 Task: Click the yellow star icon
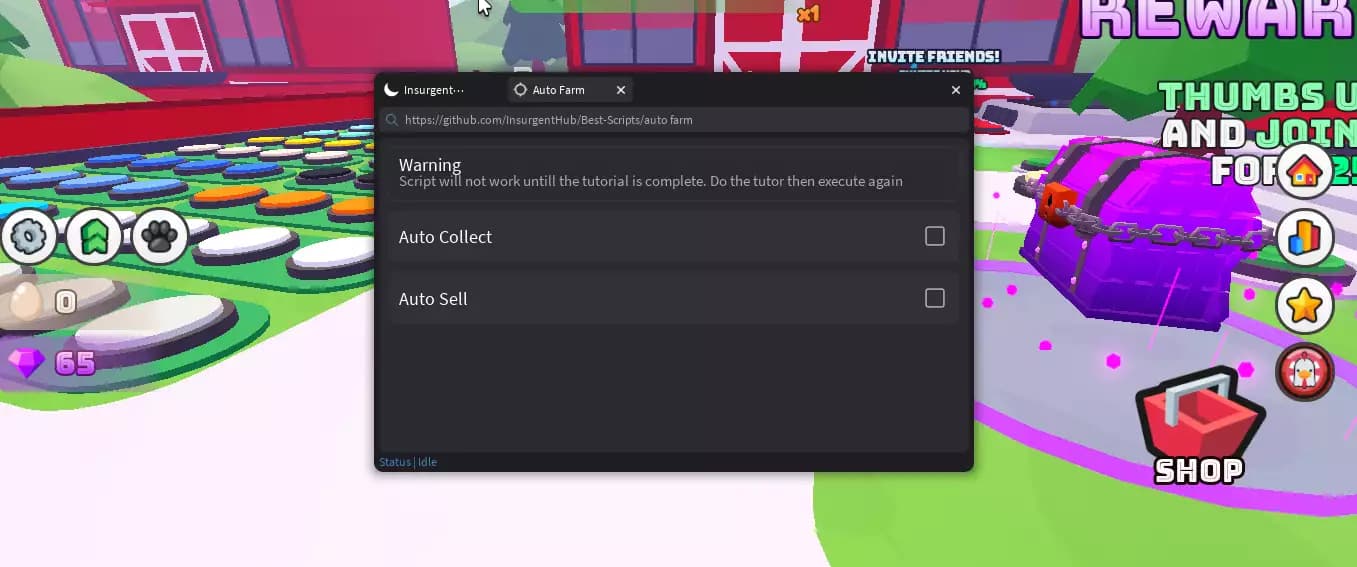click(1305, 306)
